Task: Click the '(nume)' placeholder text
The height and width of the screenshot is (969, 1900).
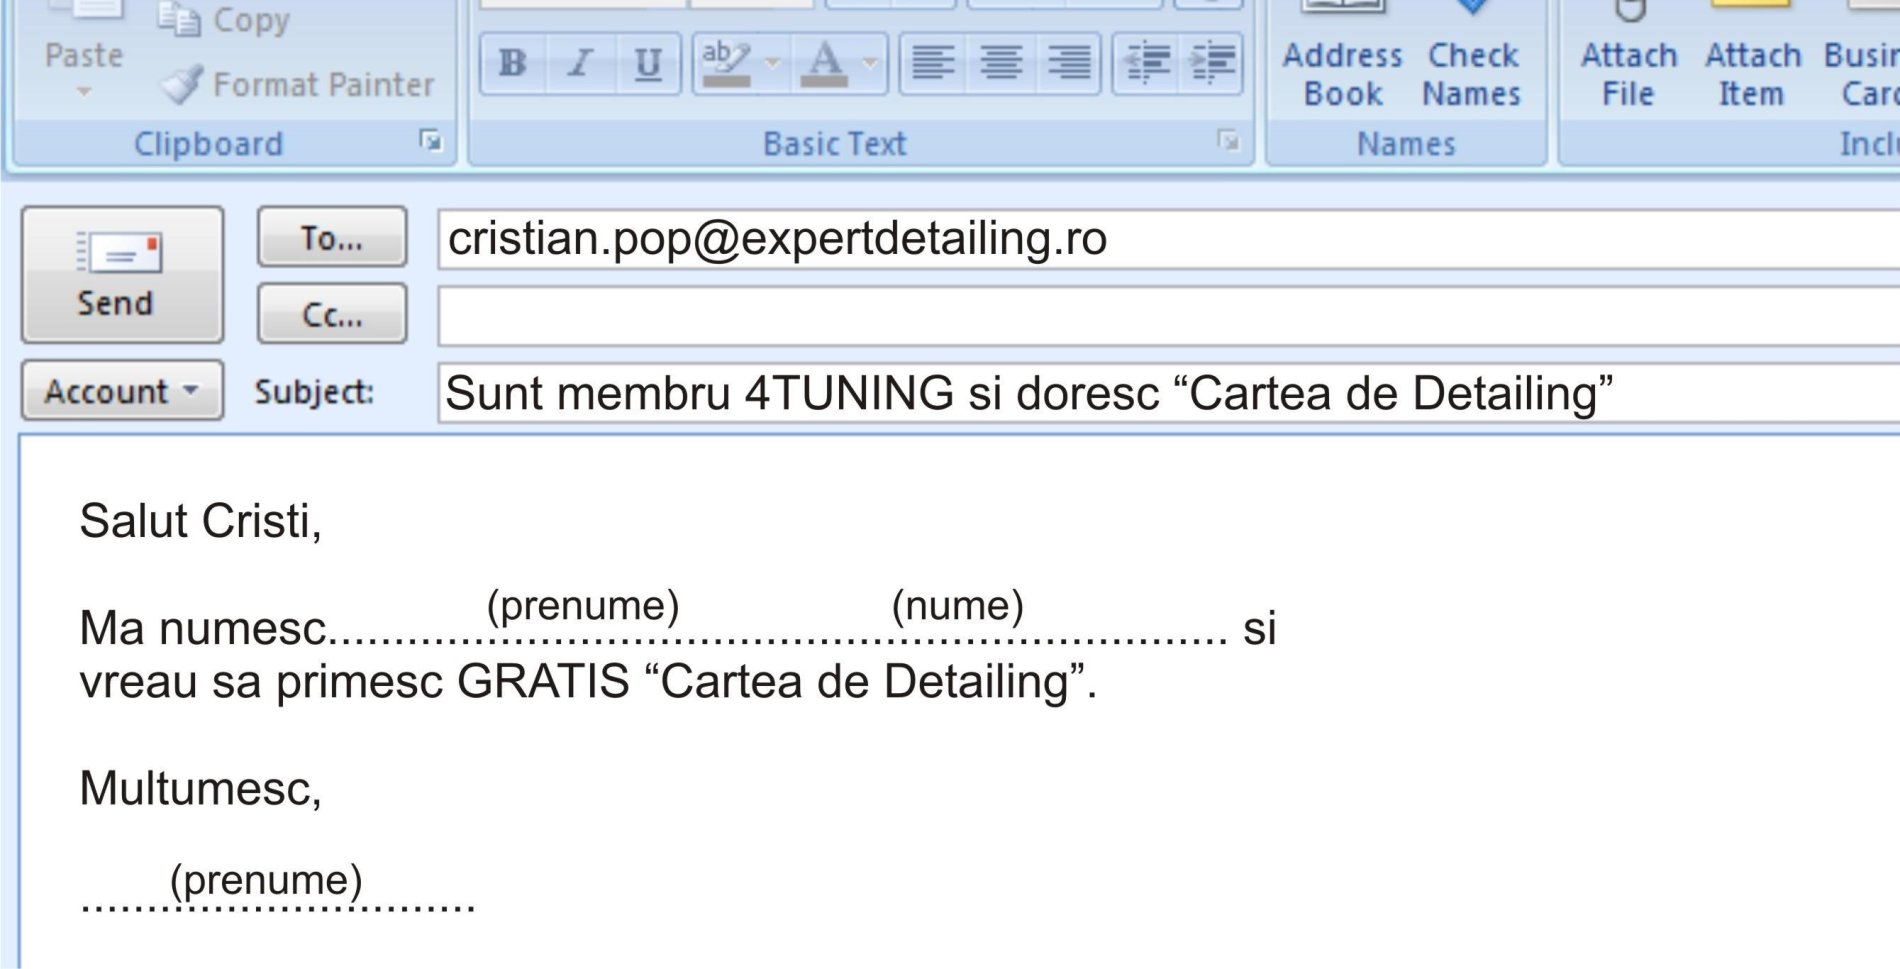Action: [958, 606]
